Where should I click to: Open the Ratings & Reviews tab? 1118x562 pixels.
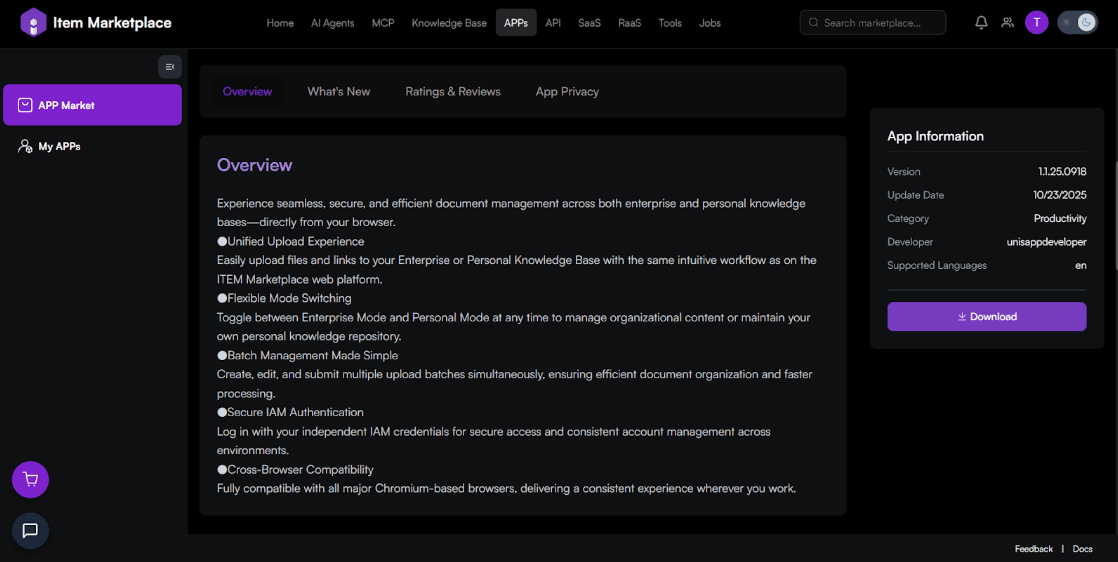click(453, 91)
